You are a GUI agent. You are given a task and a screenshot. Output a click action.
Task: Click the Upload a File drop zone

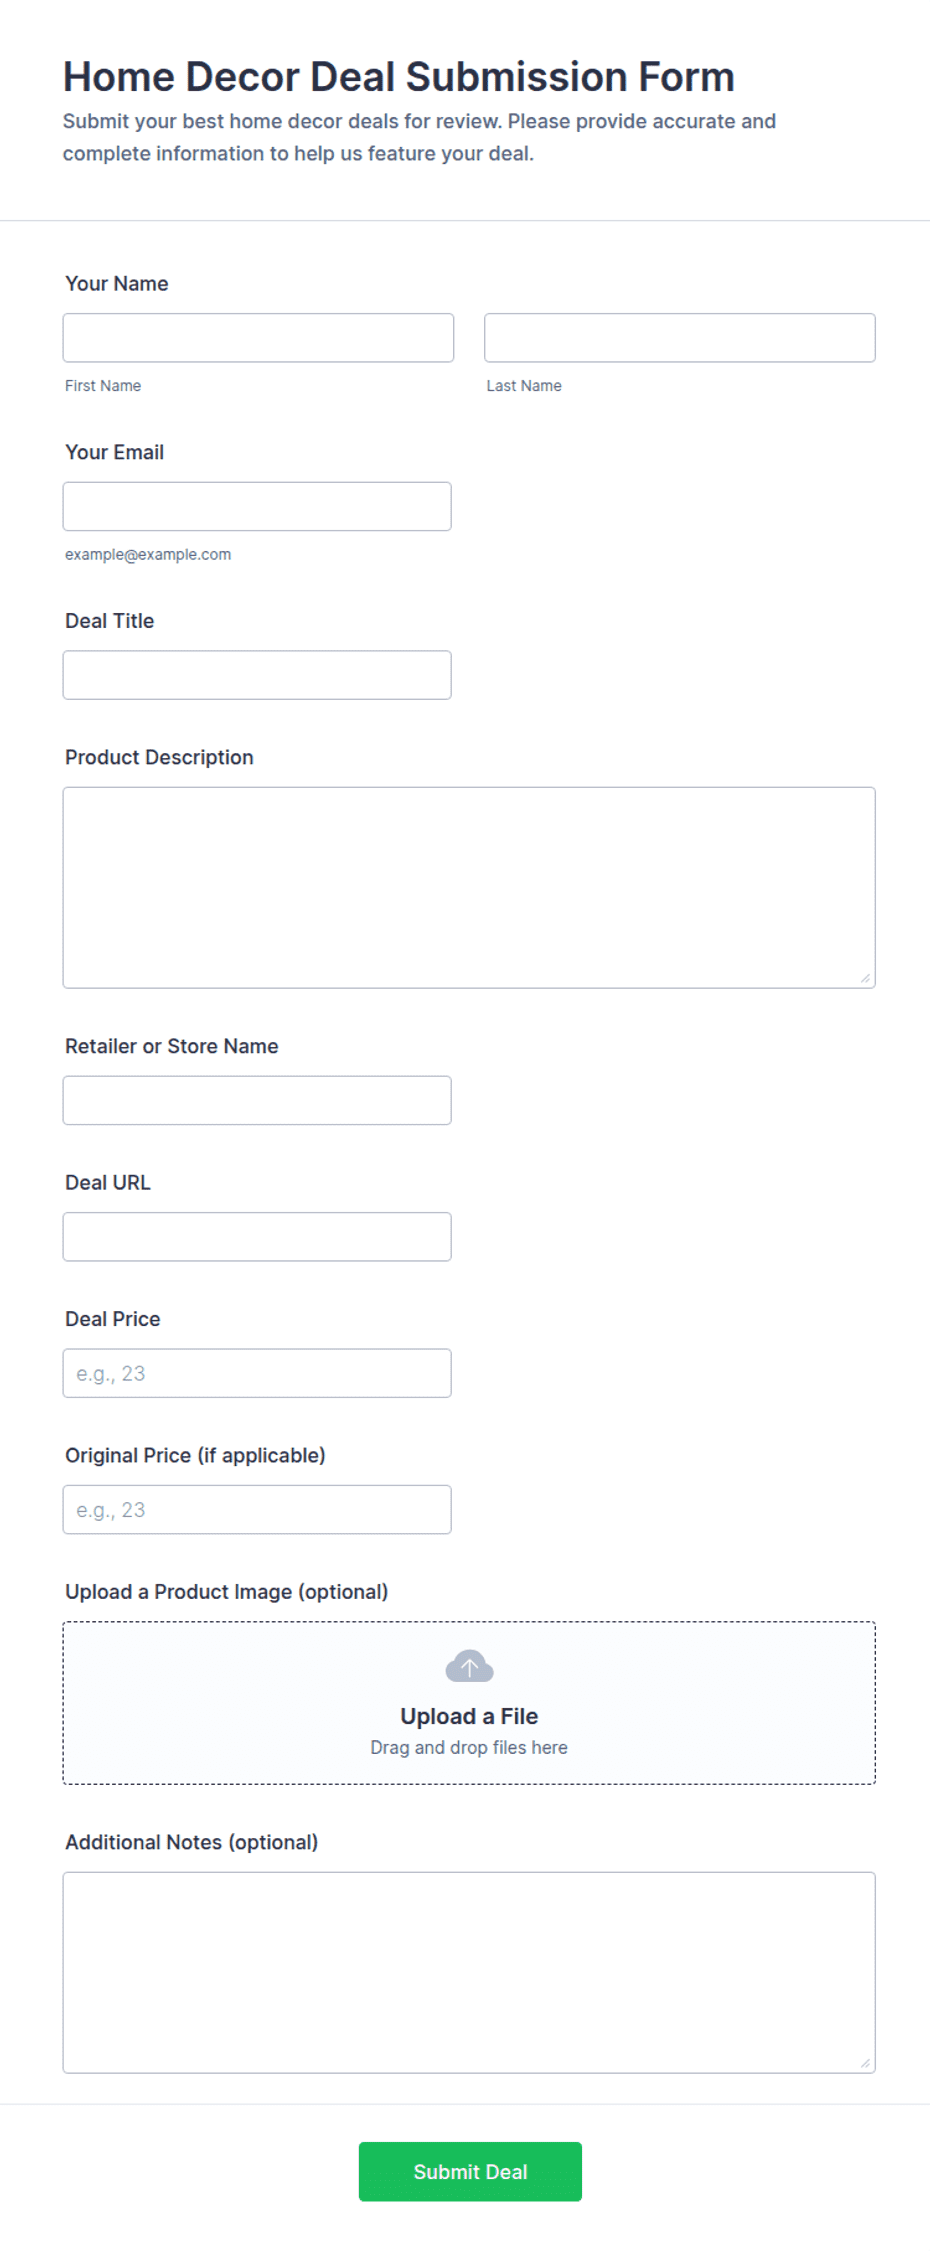(x=469, y=1703)
